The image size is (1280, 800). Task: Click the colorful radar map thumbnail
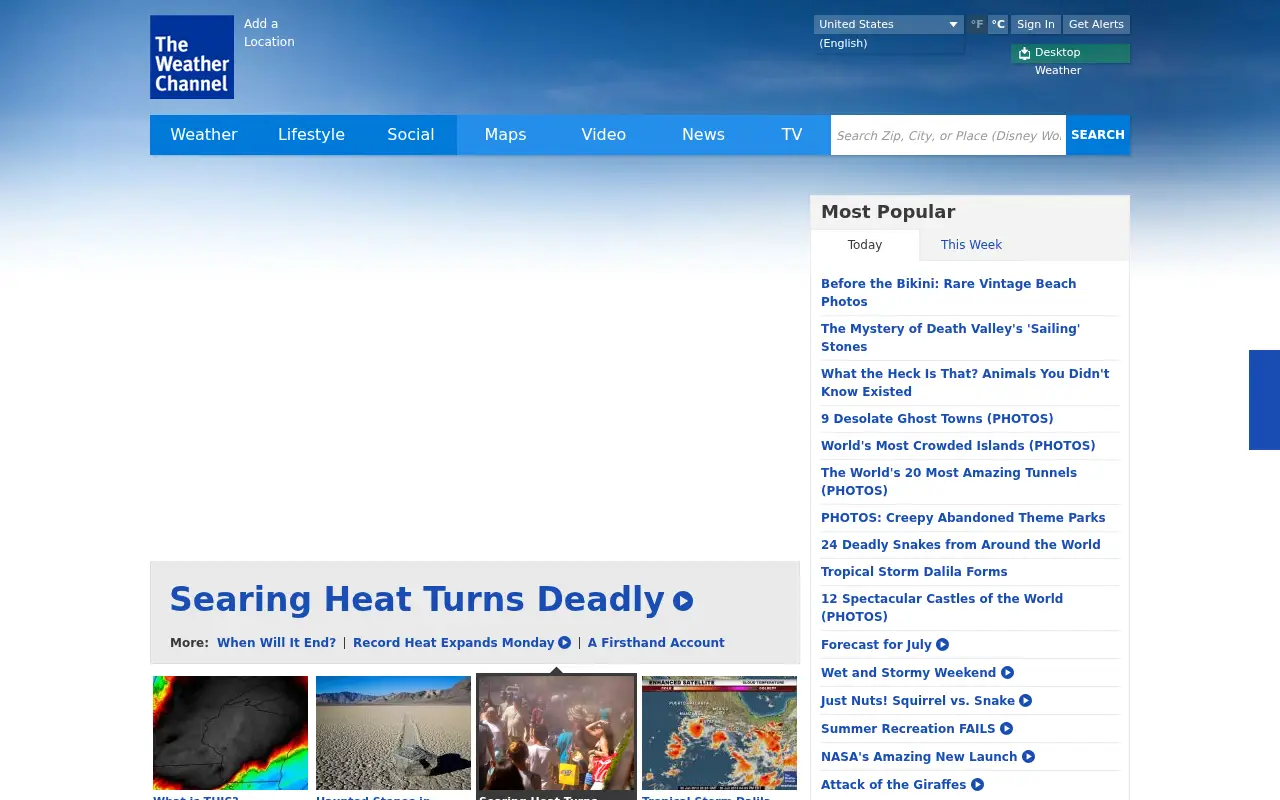(230, 733)
